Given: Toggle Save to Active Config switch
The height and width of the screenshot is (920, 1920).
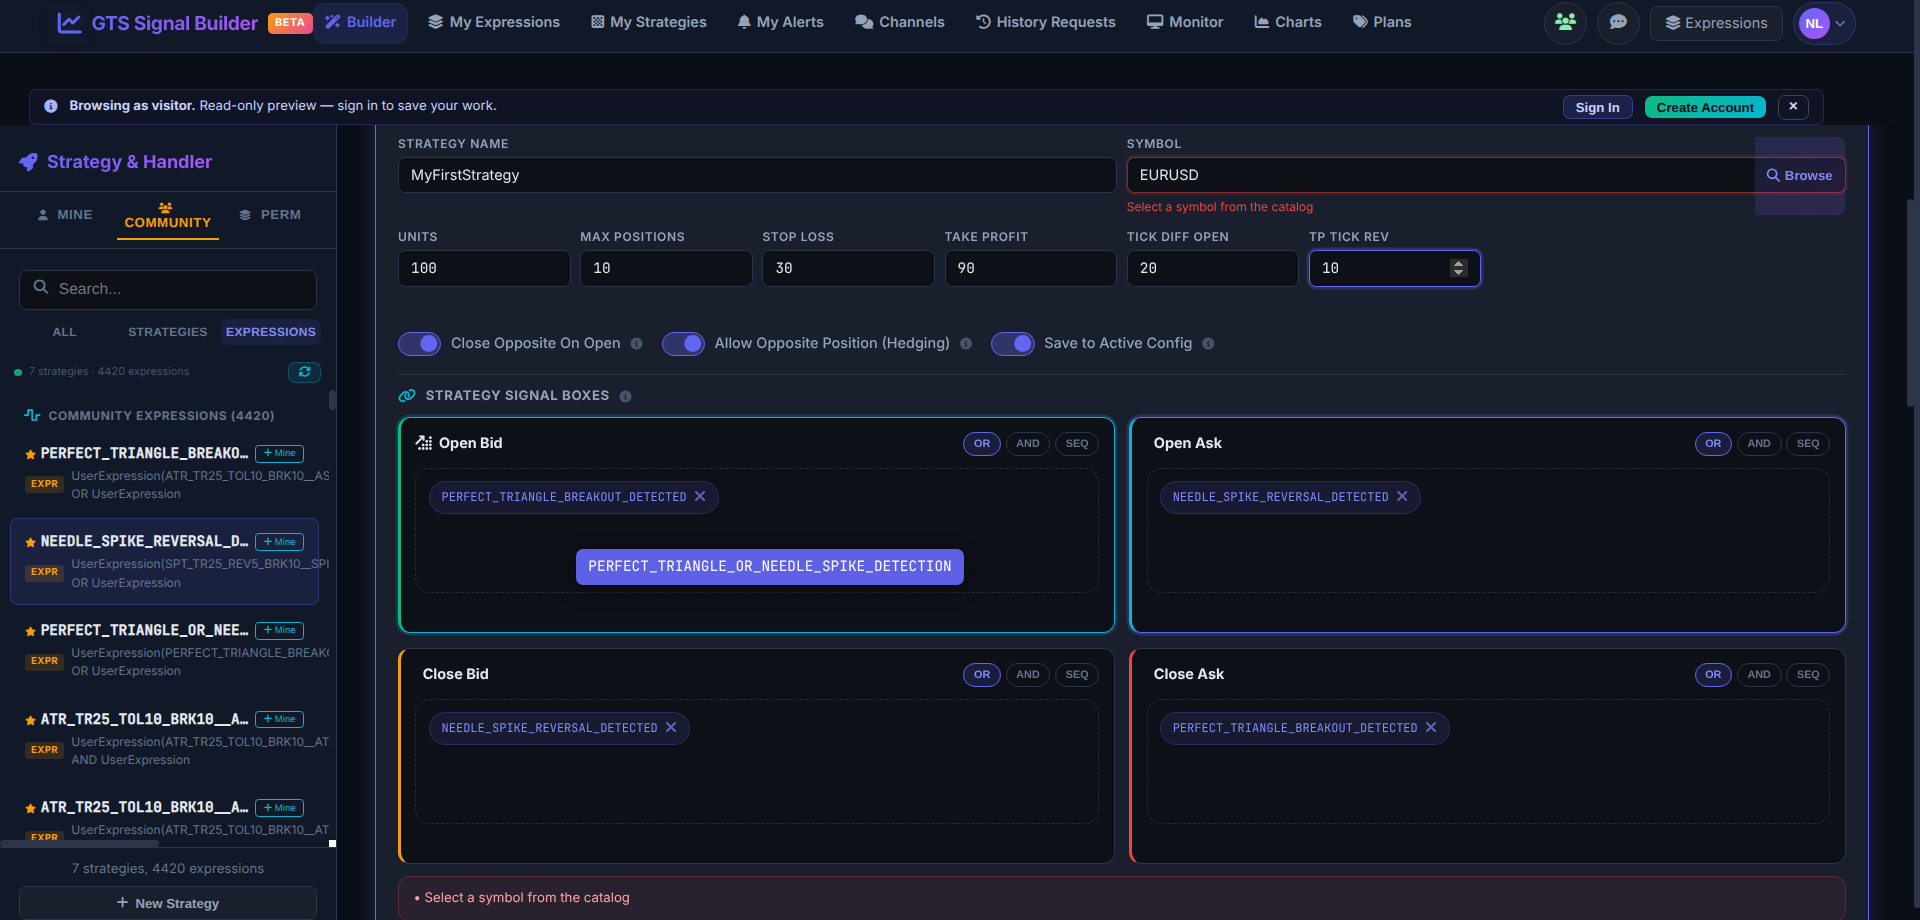Looking at the screenshot, I should 1012,344.
